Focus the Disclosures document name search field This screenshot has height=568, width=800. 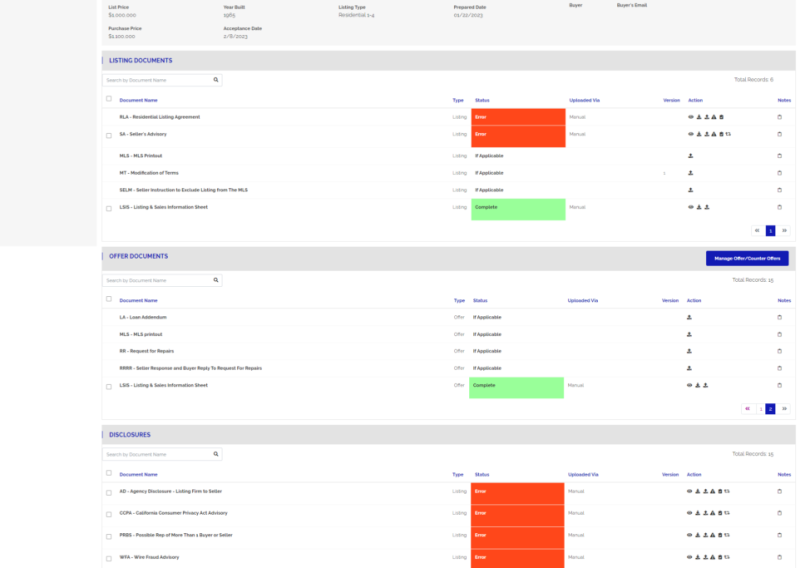click(156, 454)
